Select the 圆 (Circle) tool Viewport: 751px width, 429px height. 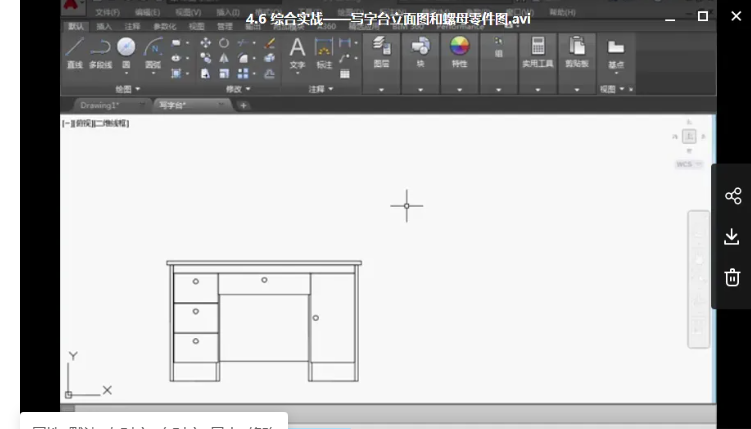[126, 53]
